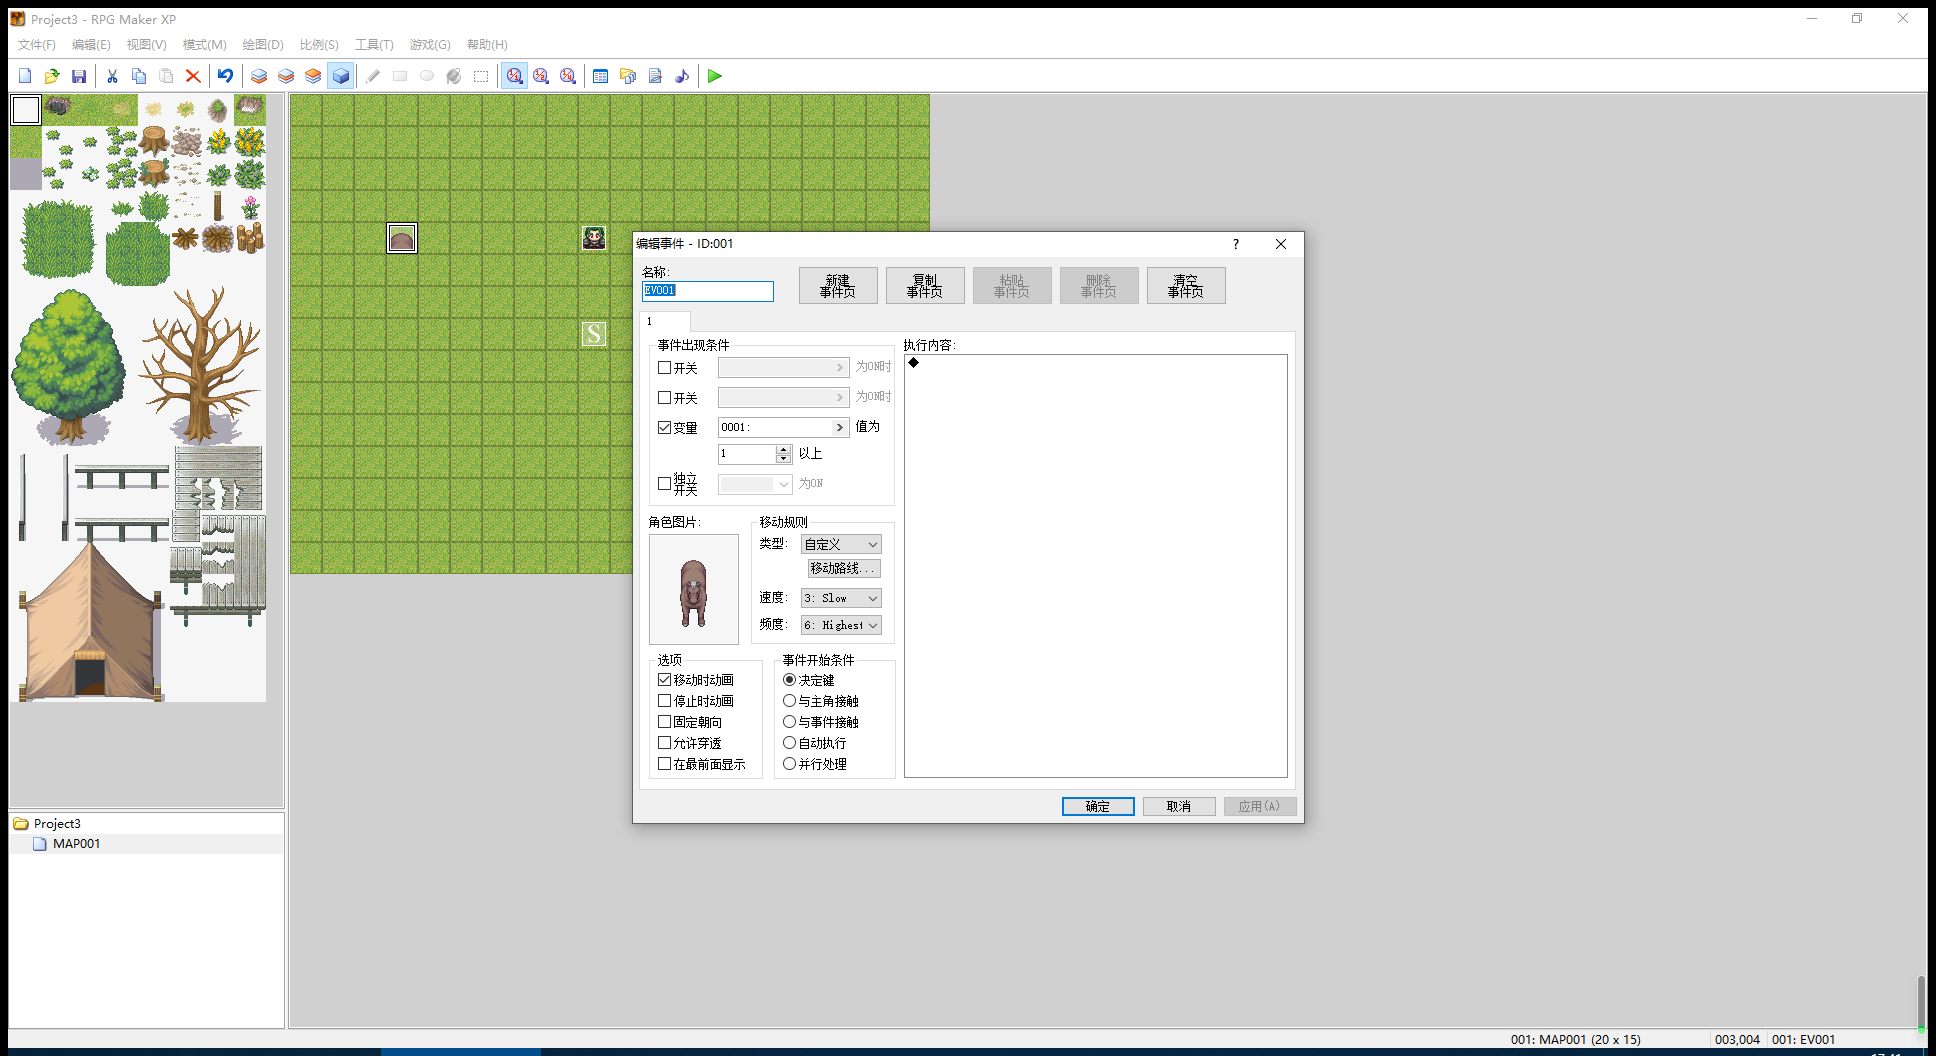
Task: Create a new project with toolbar icon
Action: tap(25, 76)
